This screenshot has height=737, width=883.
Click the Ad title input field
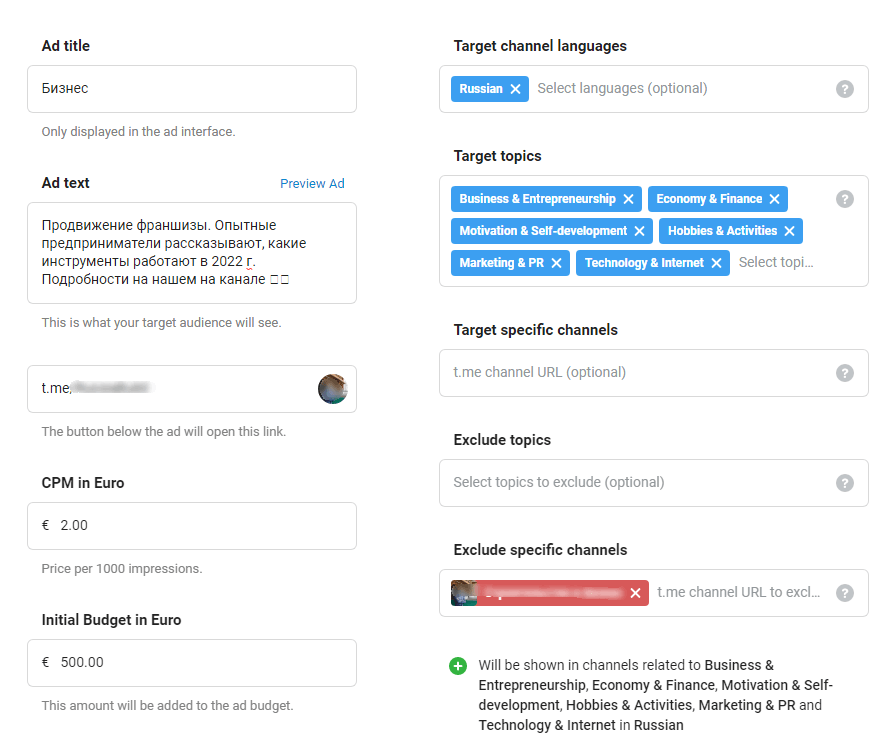(192, 89)
